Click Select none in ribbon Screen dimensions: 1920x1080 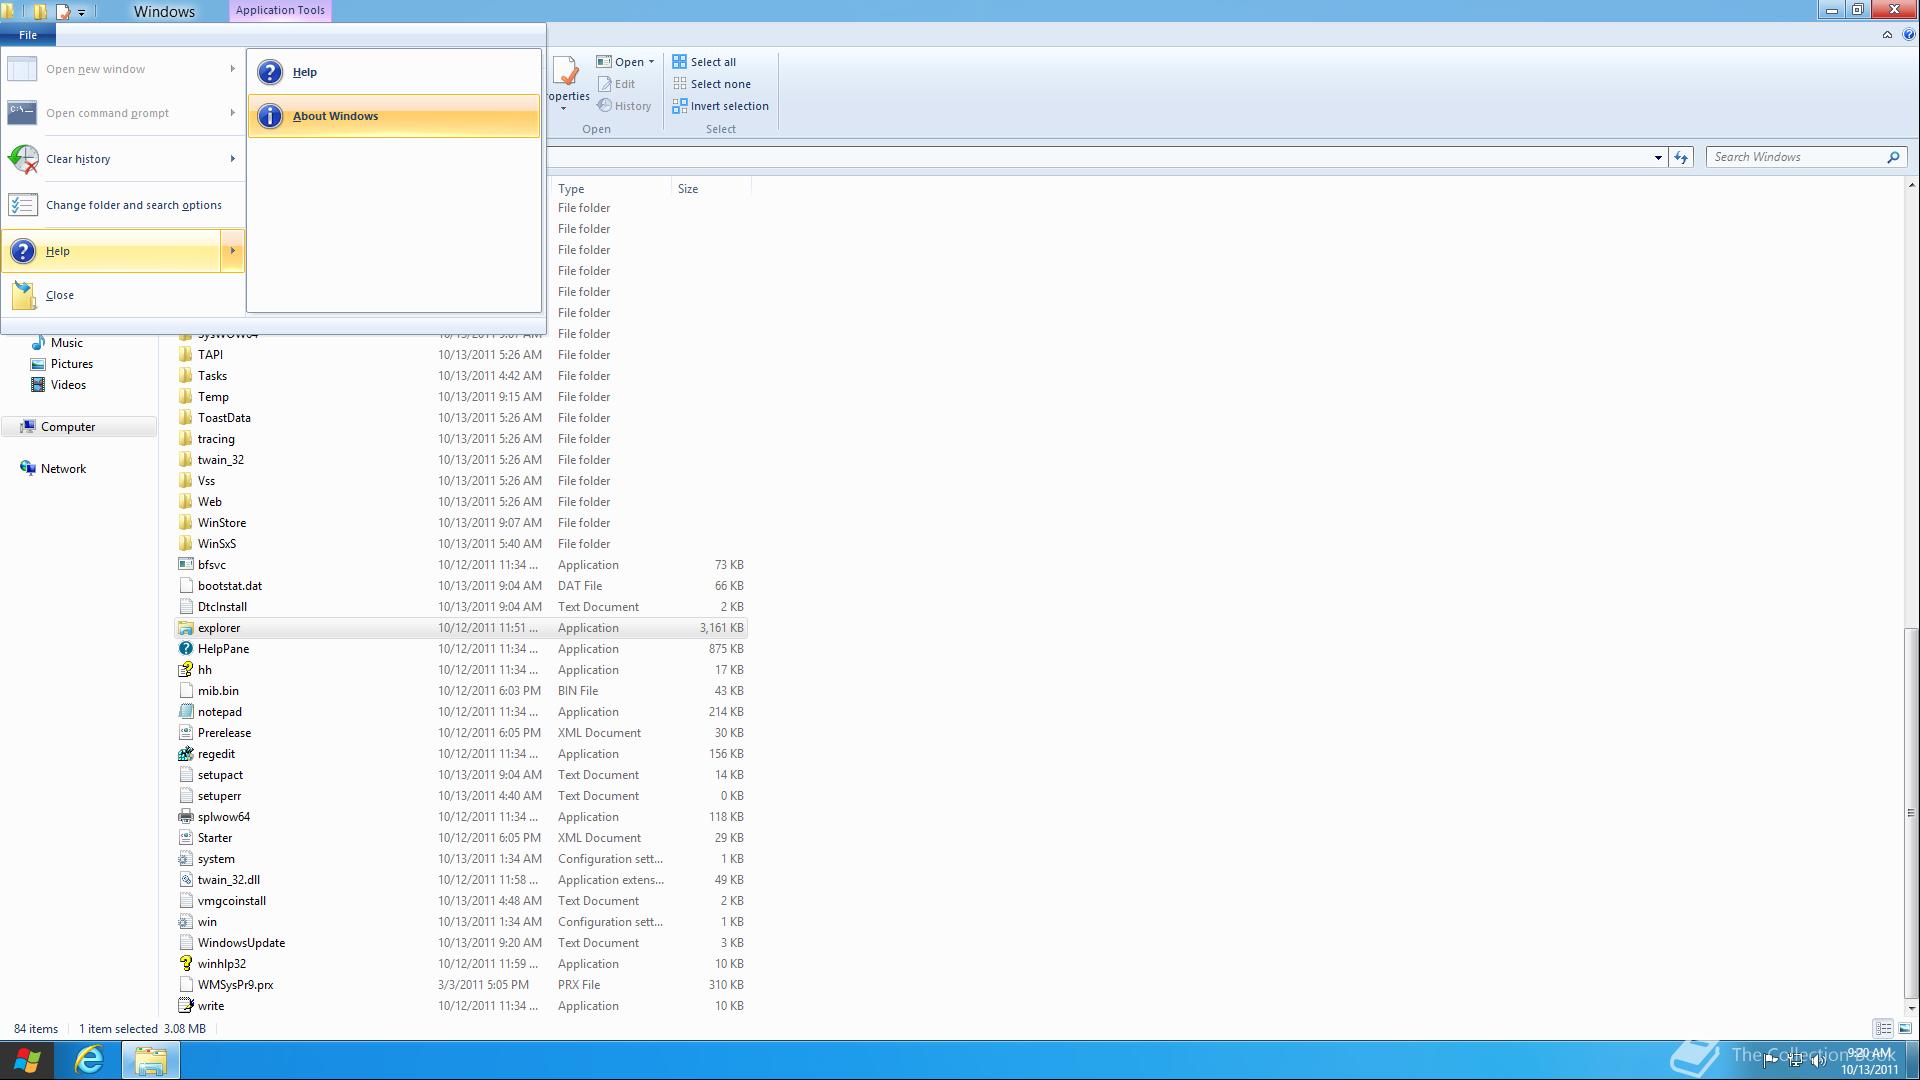(x=712, y=84)
